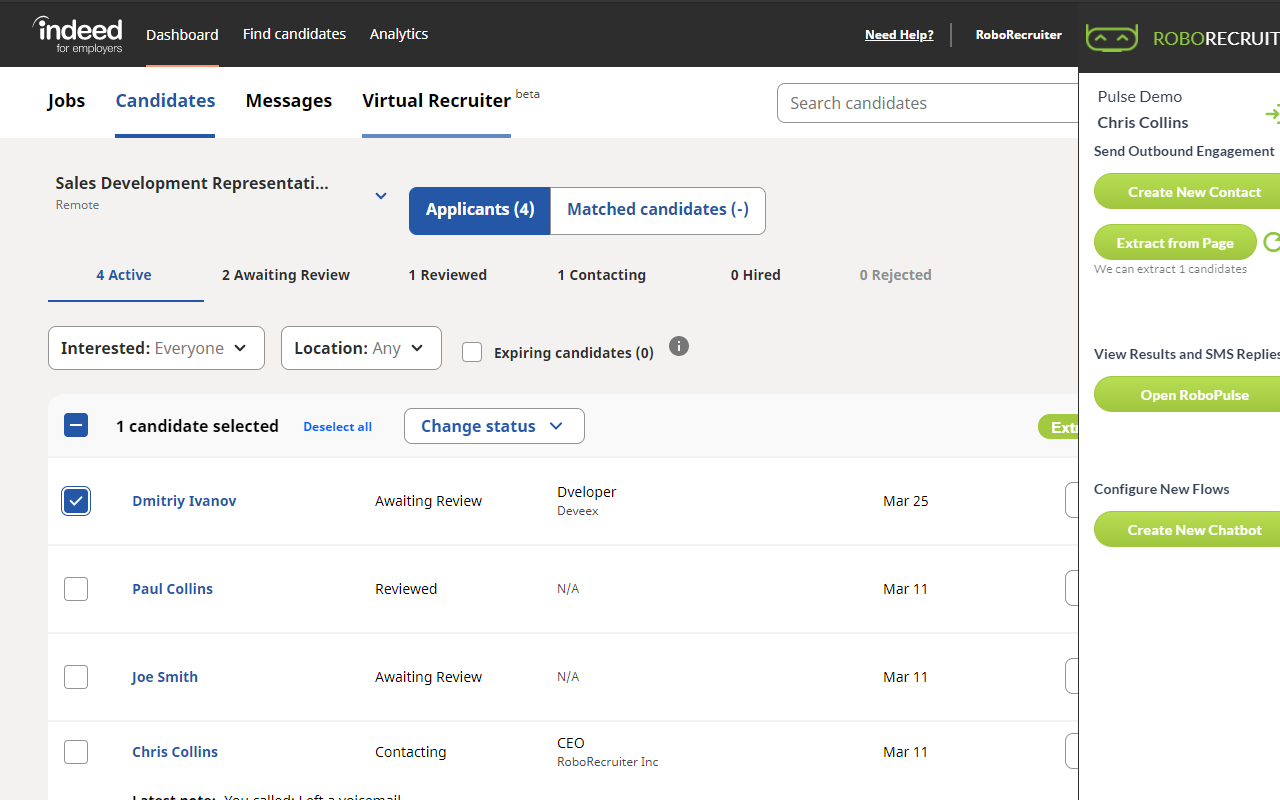The width and height of the screenshot is (1280, 800).
Task: Open Find candidates in top navigation
Action: pyautogui.click(x=294, y=34)
